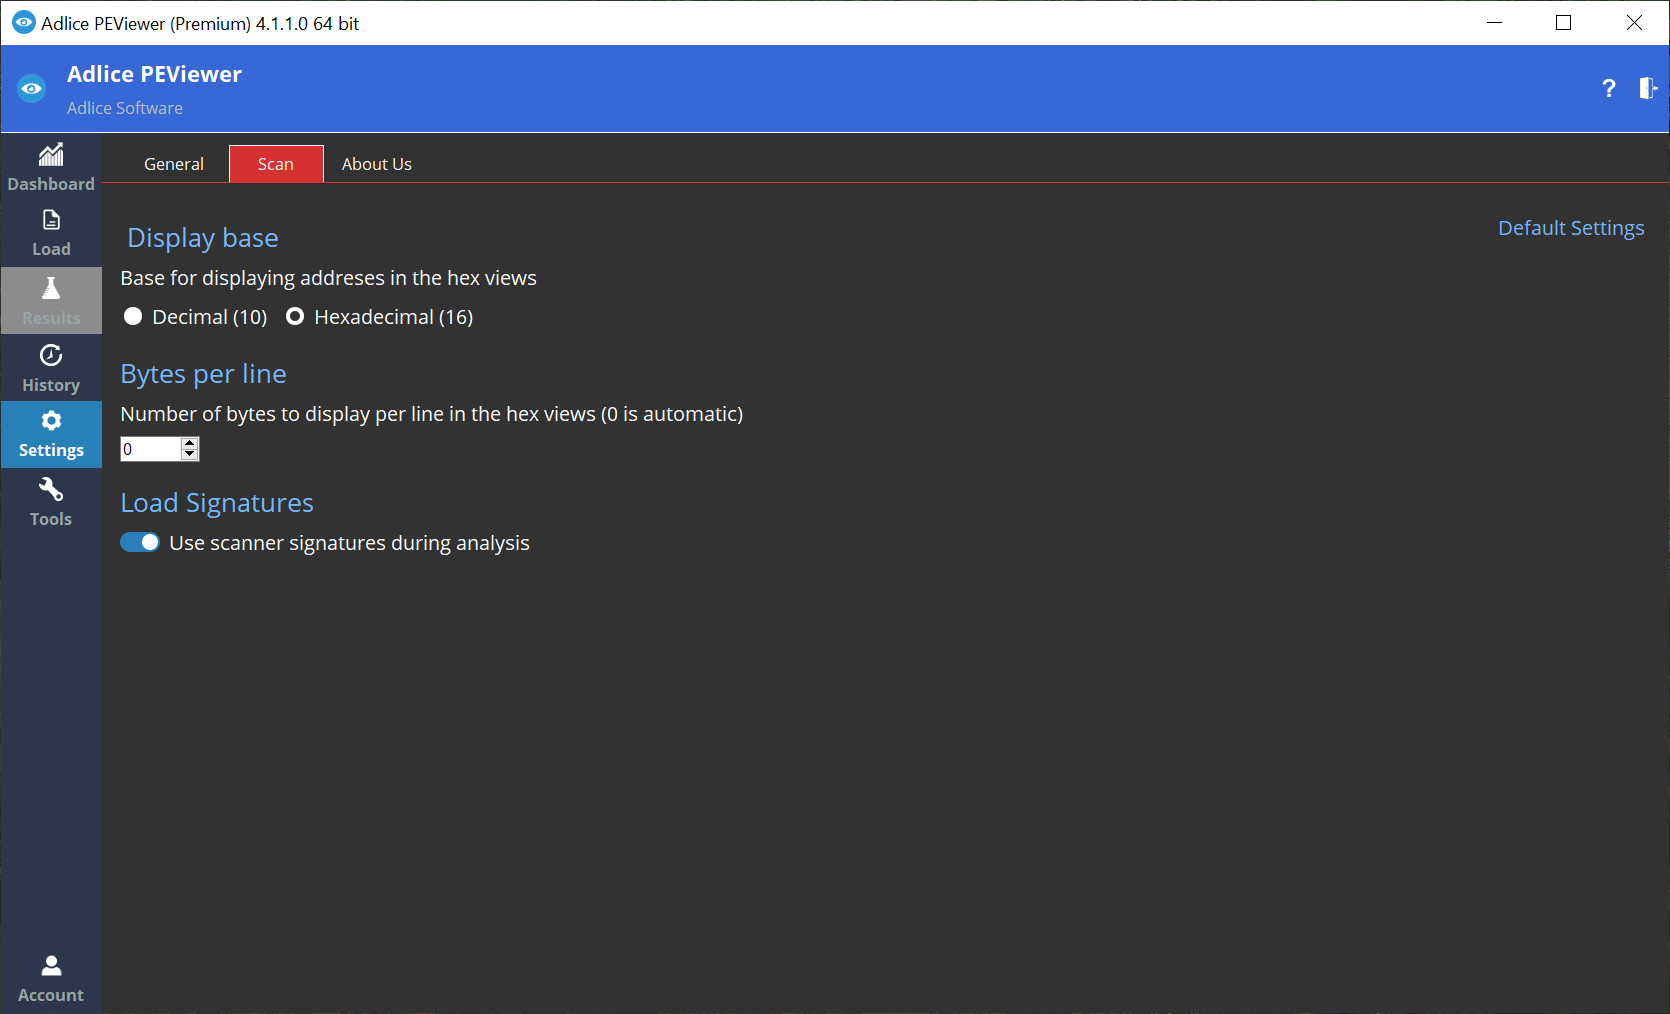Increase bytes per line with up arrow
The width and height of the screenshot is (1670, 1014).
190,443
